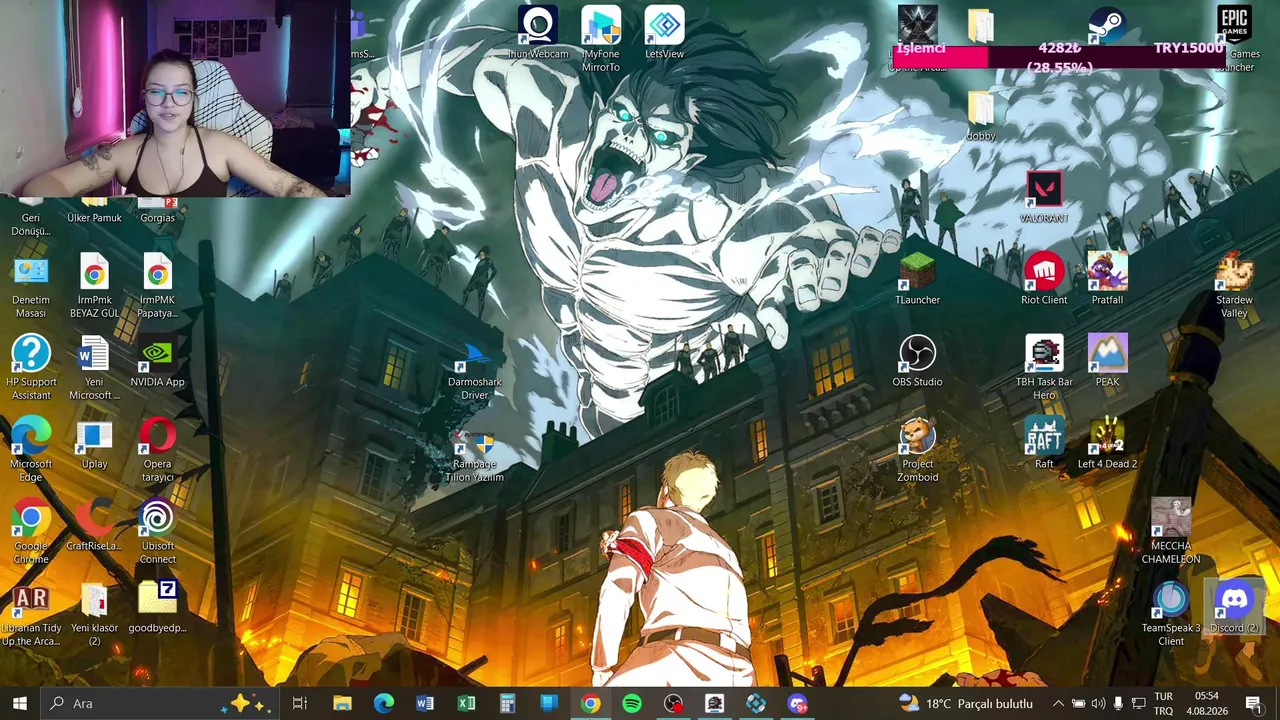Select the Steam desktop shortcut
The width and height of the screenshot is (1280, 720).
pyautogui.click(x=1107, y=24)
